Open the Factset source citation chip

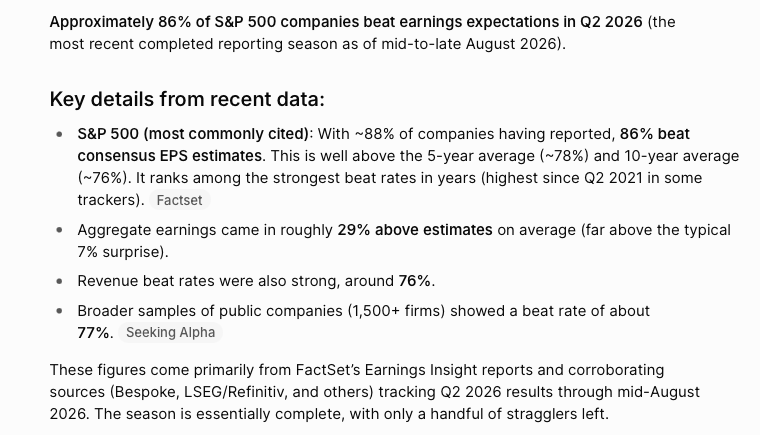[x=179, y=200]
